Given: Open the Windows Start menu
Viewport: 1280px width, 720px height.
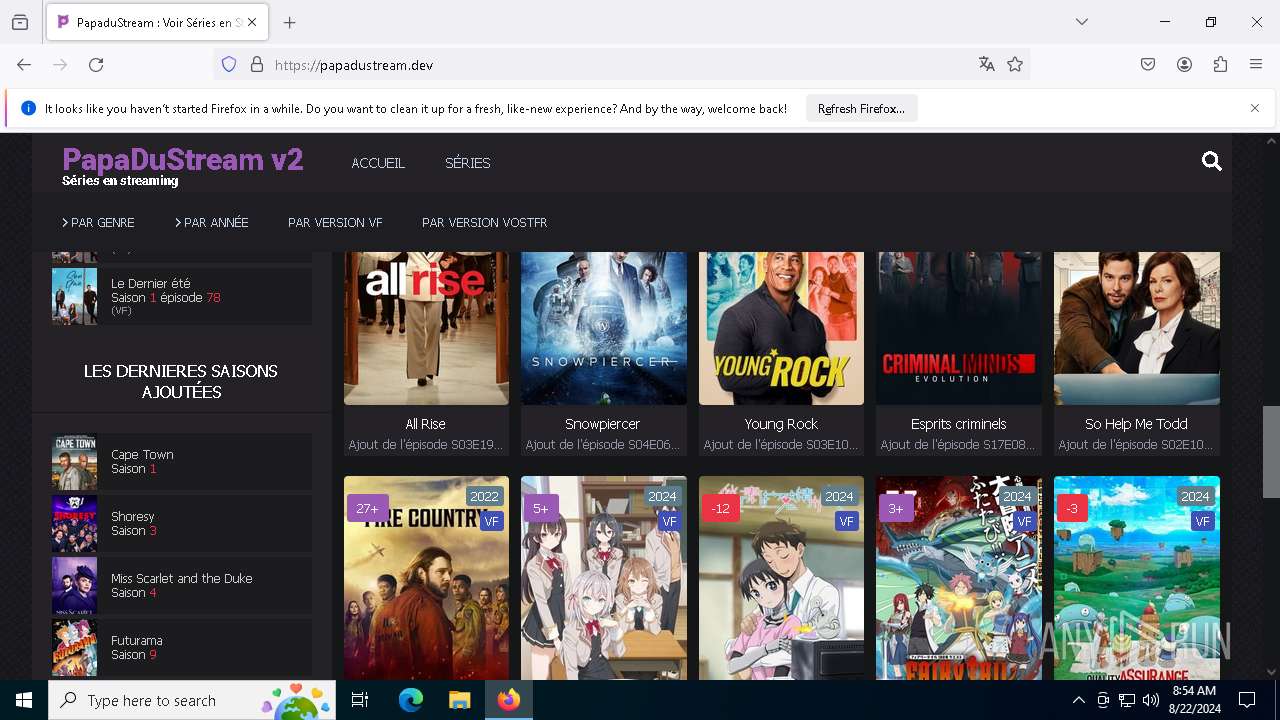Looking at the screenshot, I should (24, 700).
